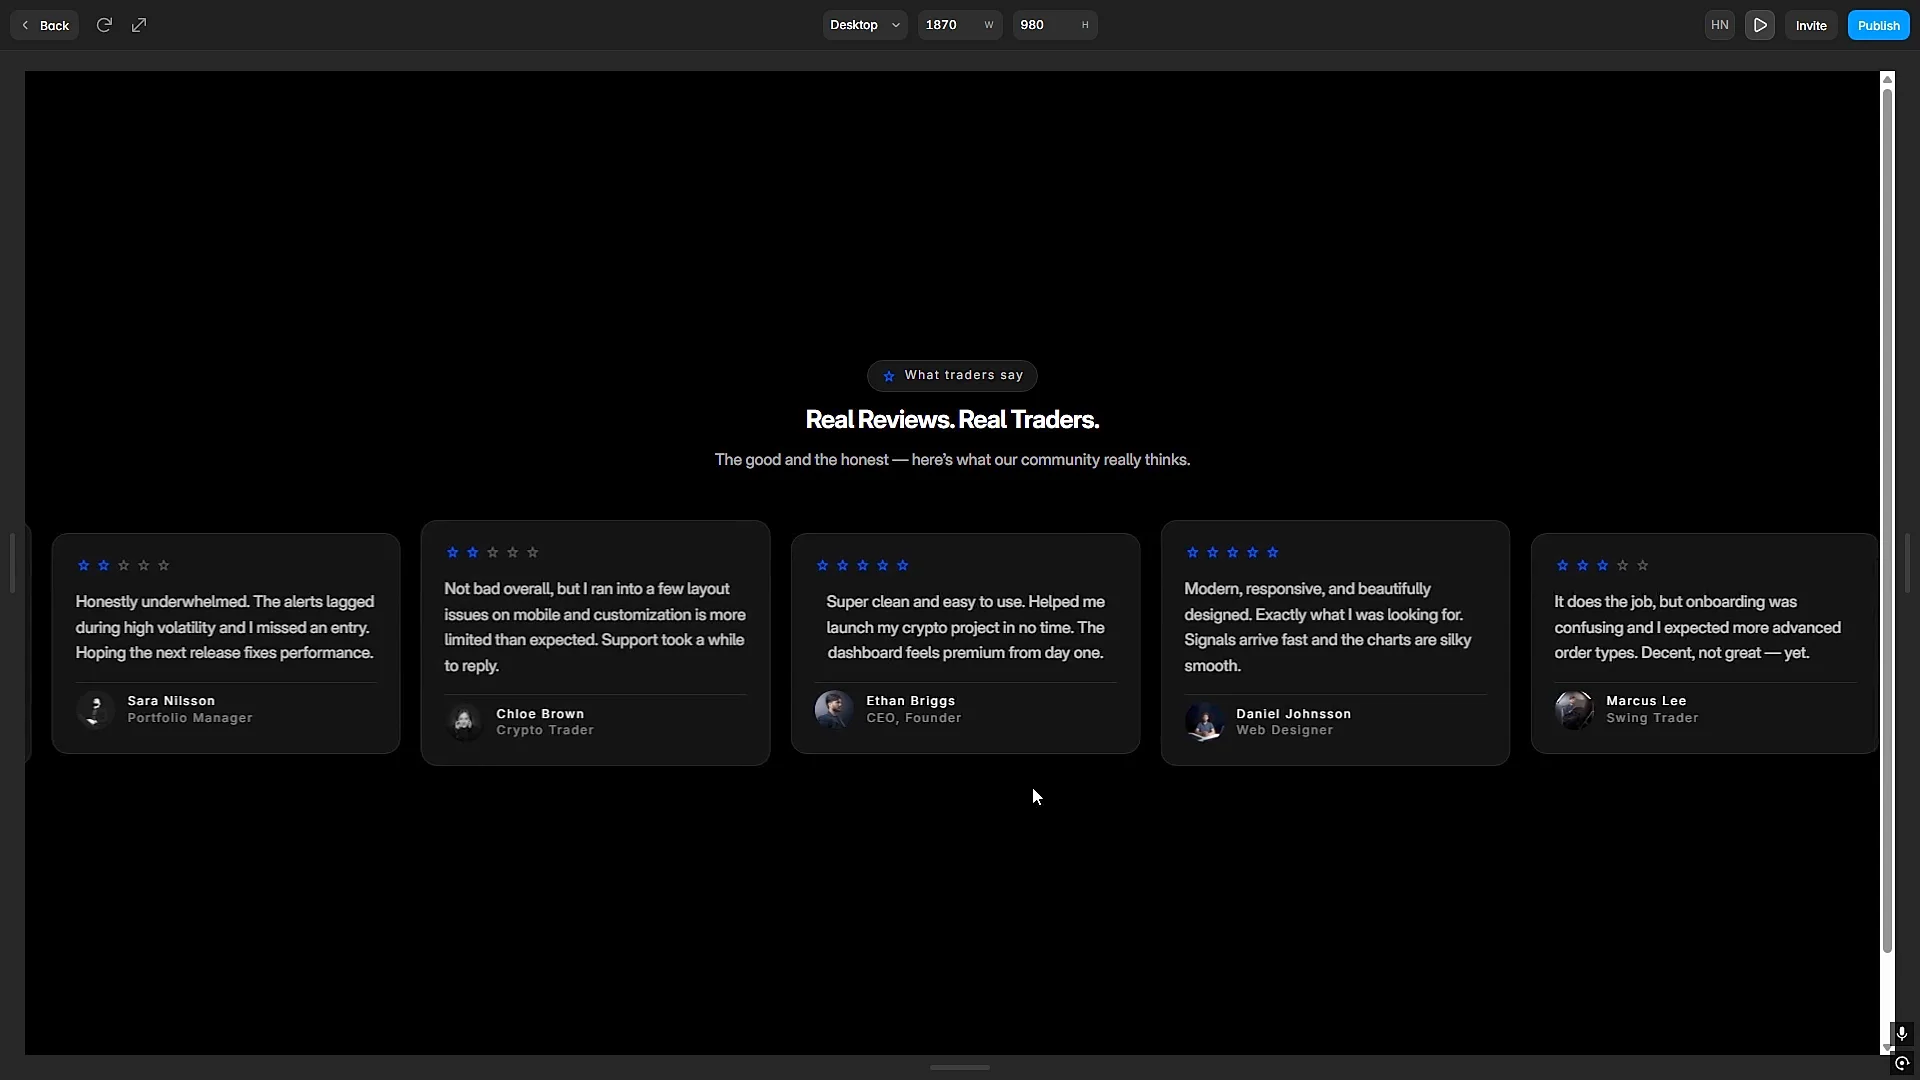This screenshot has width=1920, height=1080.
Task: Open the Invite dialog
Action: coord(1811,25)
